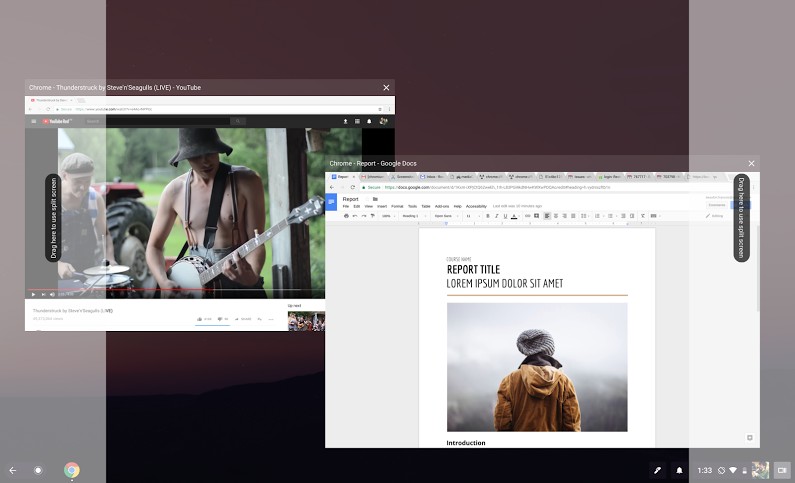Open the Table menu in Docs

tap(426, 206)
